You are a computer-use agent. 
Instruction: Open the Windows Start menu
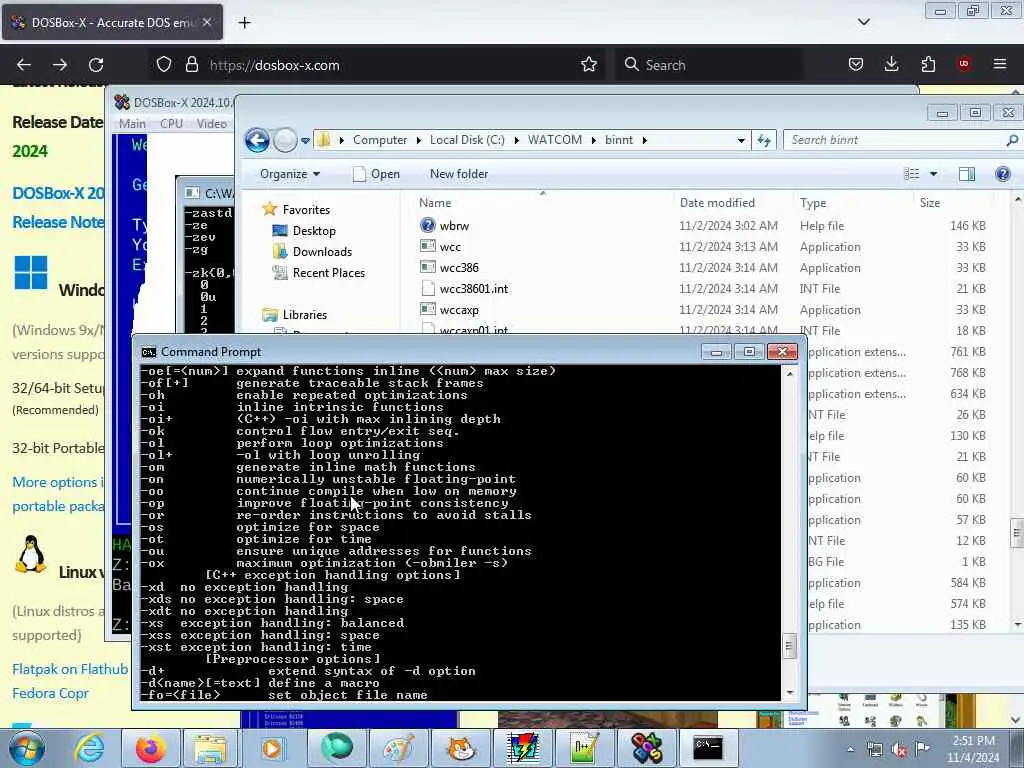[x=26, y=748]
